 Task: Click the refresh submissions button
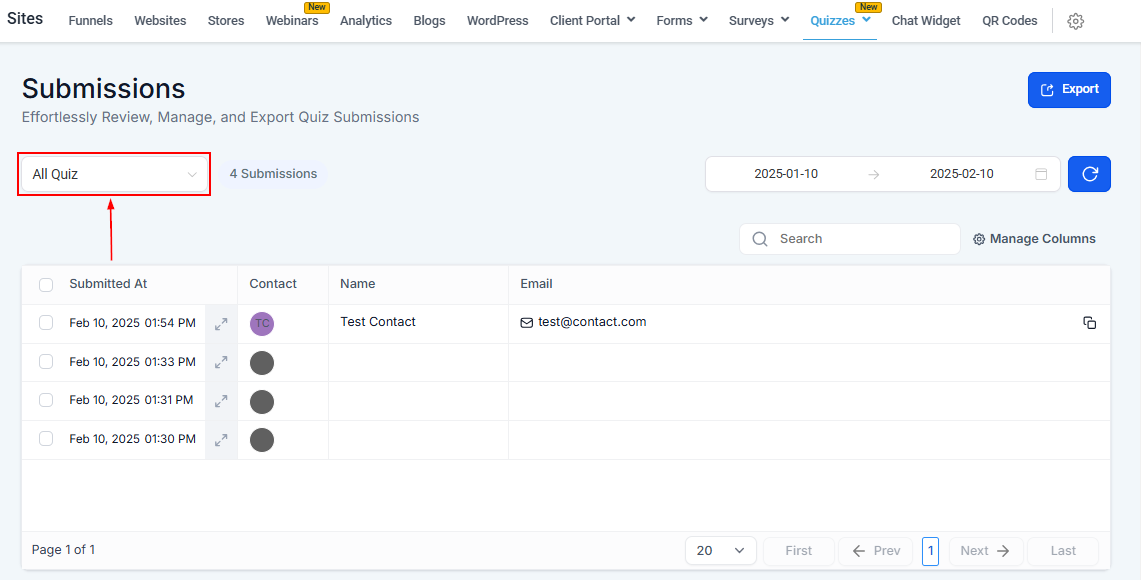pos(1089,174)
